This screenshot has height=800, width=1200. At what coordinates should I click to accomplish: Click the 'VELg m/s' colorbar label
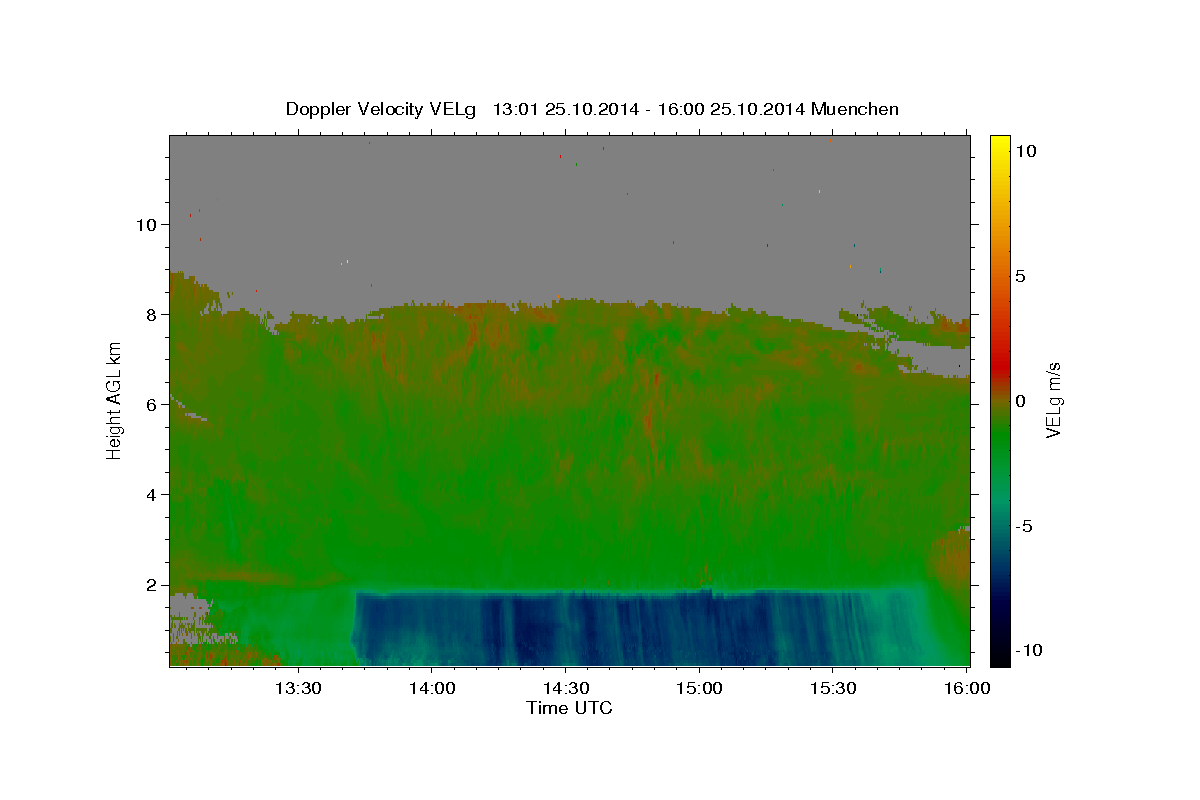coord(1054,400)
